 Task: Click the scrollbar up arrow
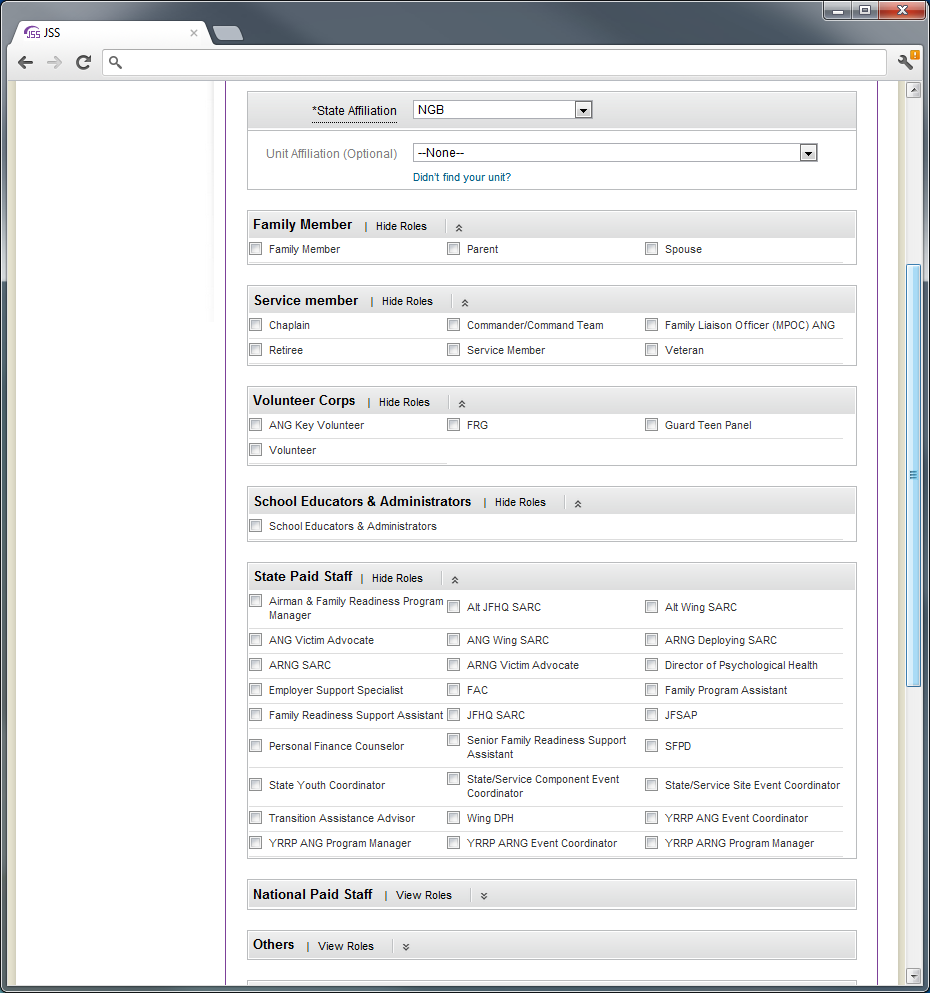[913, 91]
